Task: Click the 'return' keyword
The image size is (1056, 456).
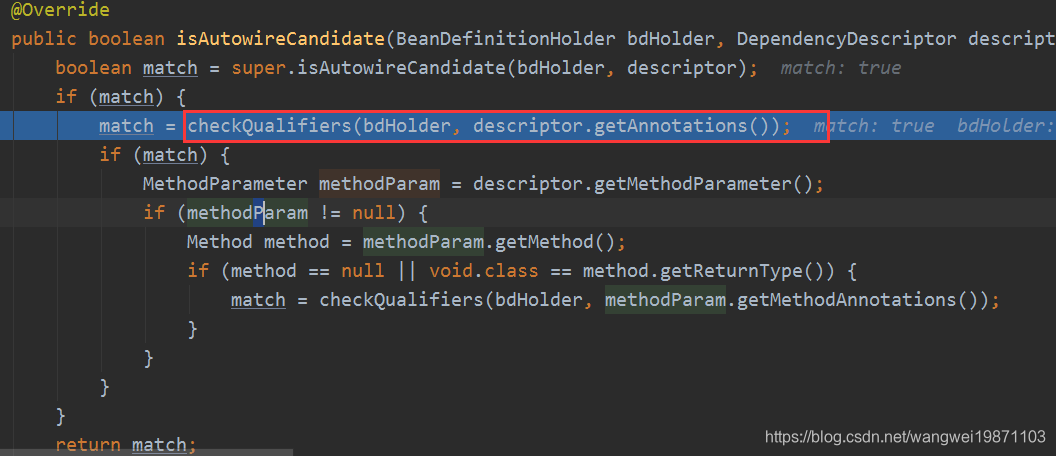Action: 88,445
